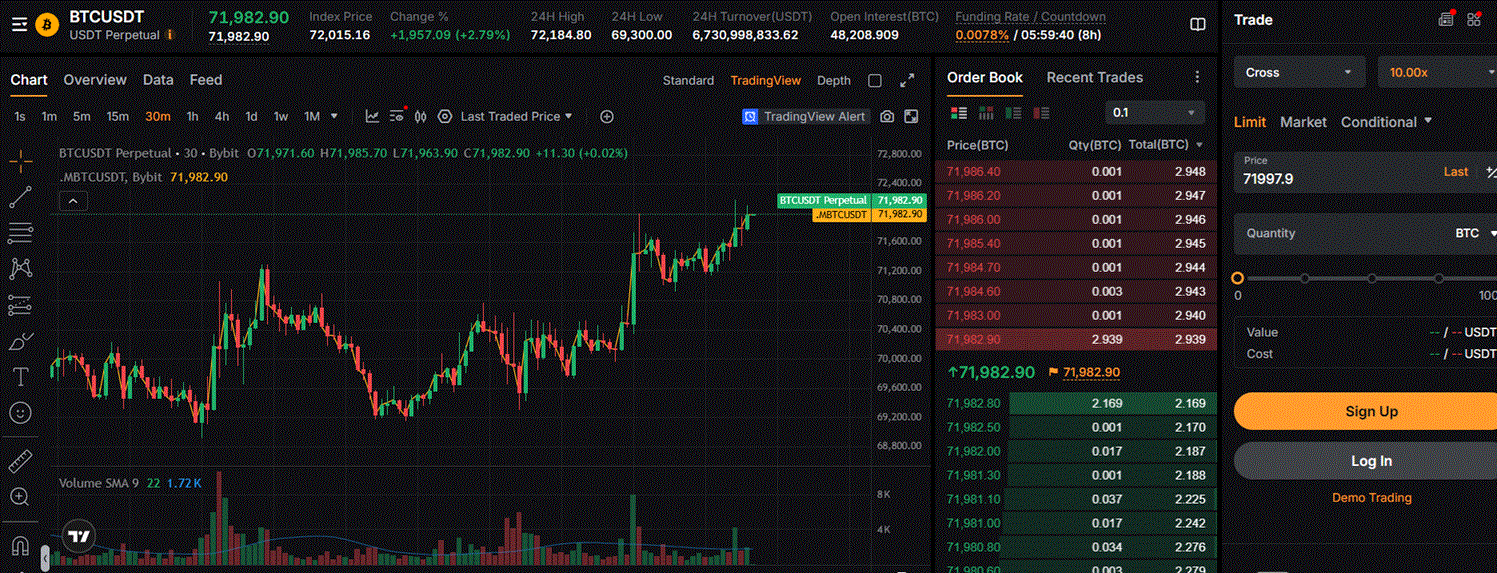Select the Fibonacci retracement lines tool
Image resolution: width=1497 pixels, height=573 pixels.
[20, 233]
